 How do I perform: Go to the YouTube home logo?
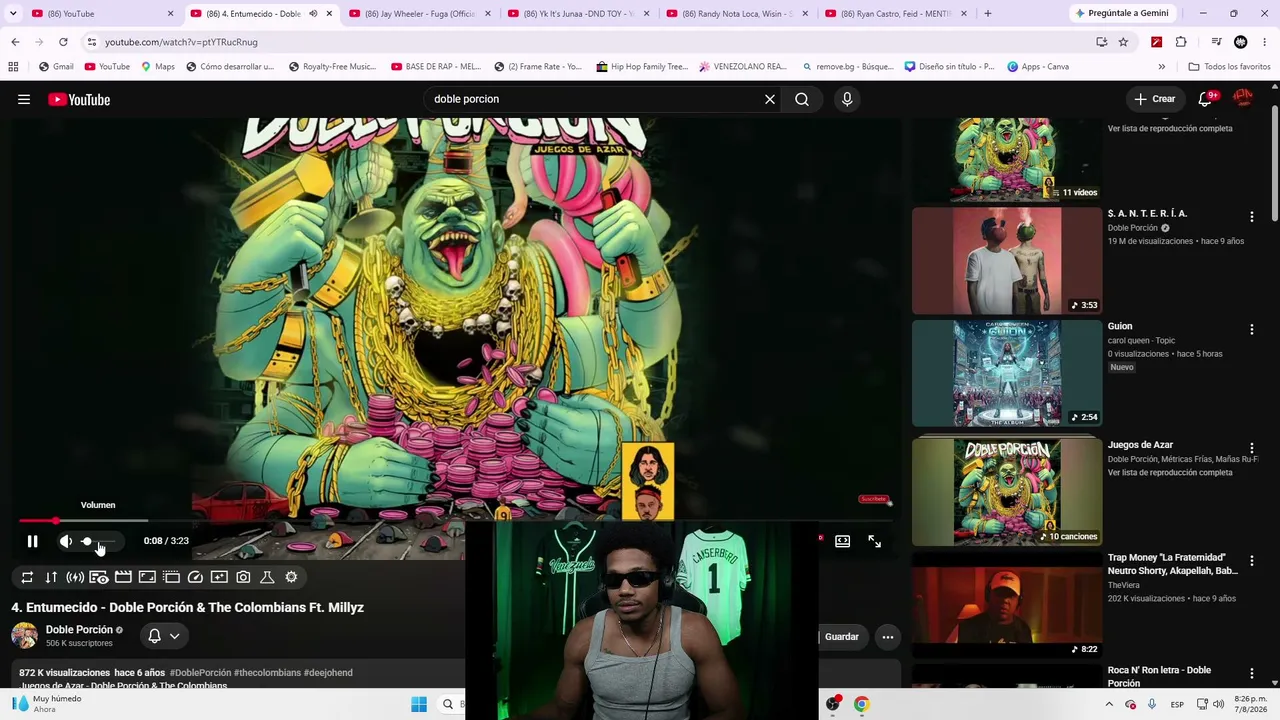click(79, 99)
